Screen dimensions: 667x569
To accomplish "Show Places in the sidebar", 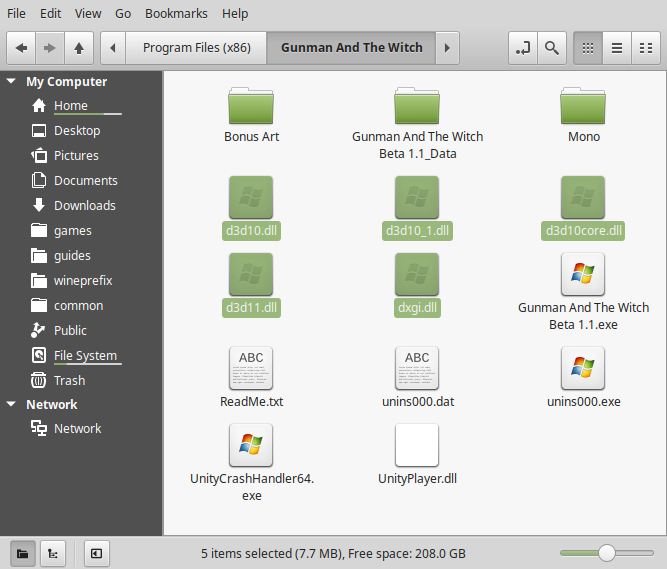I will coord(23,554).
